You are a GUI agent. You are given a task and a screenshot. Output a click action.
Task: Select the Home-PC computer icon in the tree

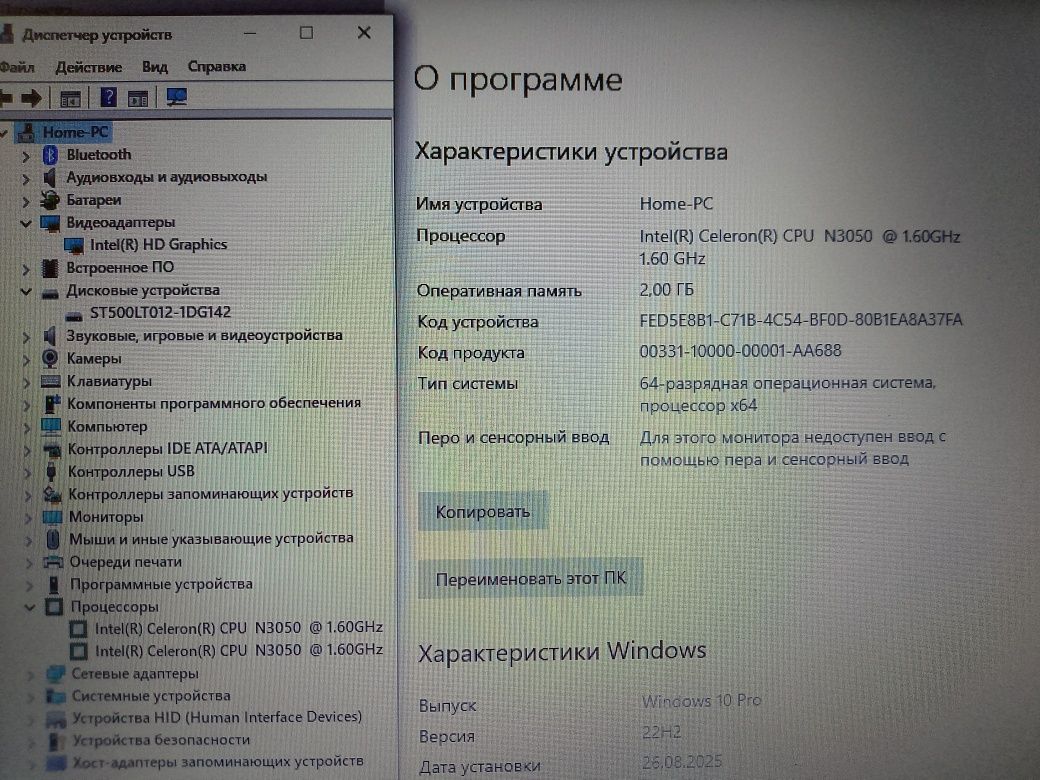[26, 132]
